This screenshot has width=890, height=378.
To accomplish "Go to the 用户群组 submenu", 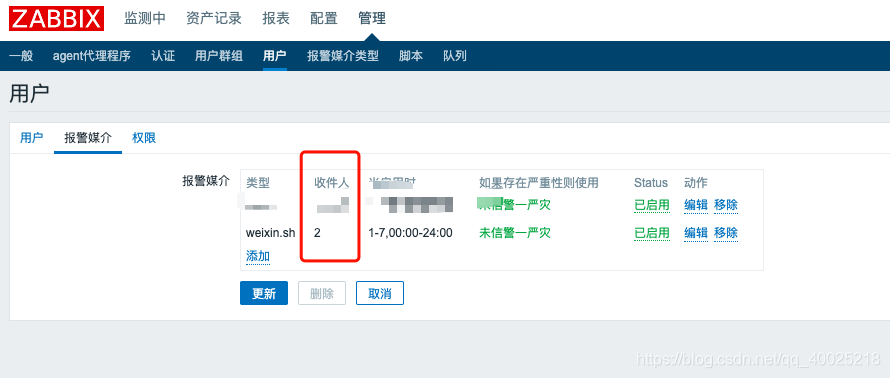I will pos(219,56).
